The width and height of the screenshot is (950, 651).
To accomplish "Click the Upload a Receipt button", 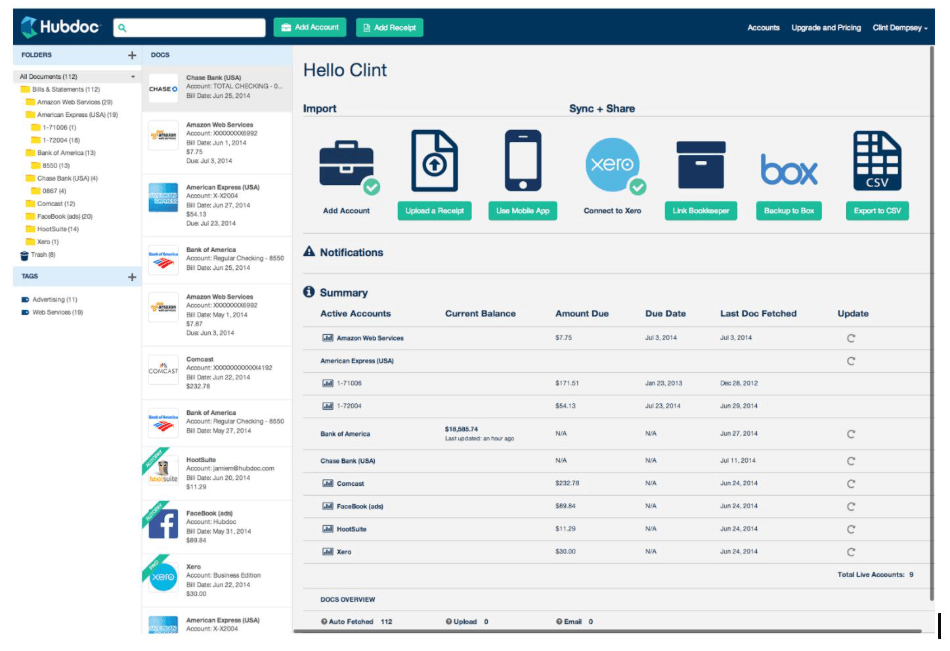I will [434, 211].
